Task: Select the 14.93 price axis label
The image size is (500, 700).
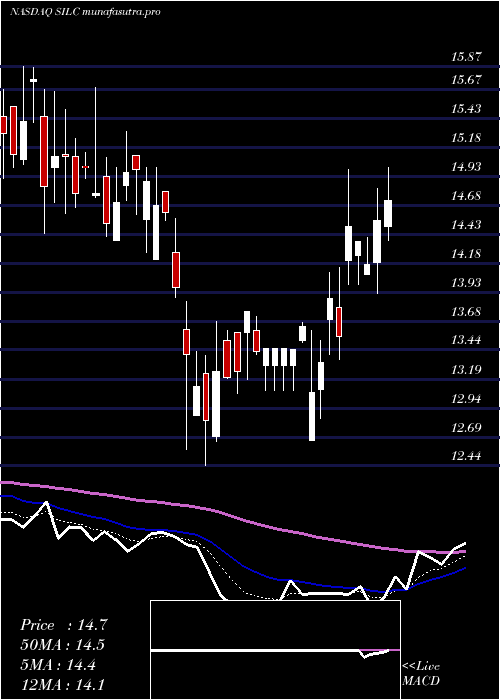Action: 467,167
